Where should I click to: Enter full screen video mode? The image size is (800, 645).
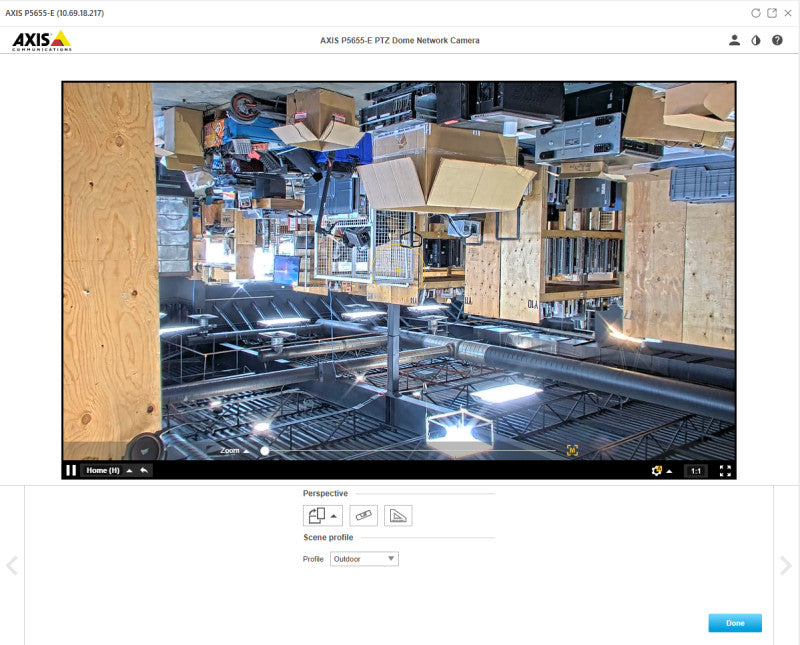point(725,470)
